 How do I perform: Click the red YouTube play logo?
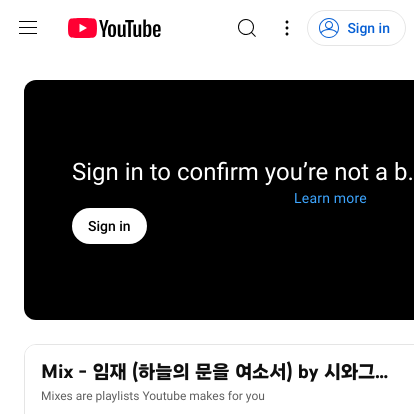pyautogui.click(x=82, y=28)
